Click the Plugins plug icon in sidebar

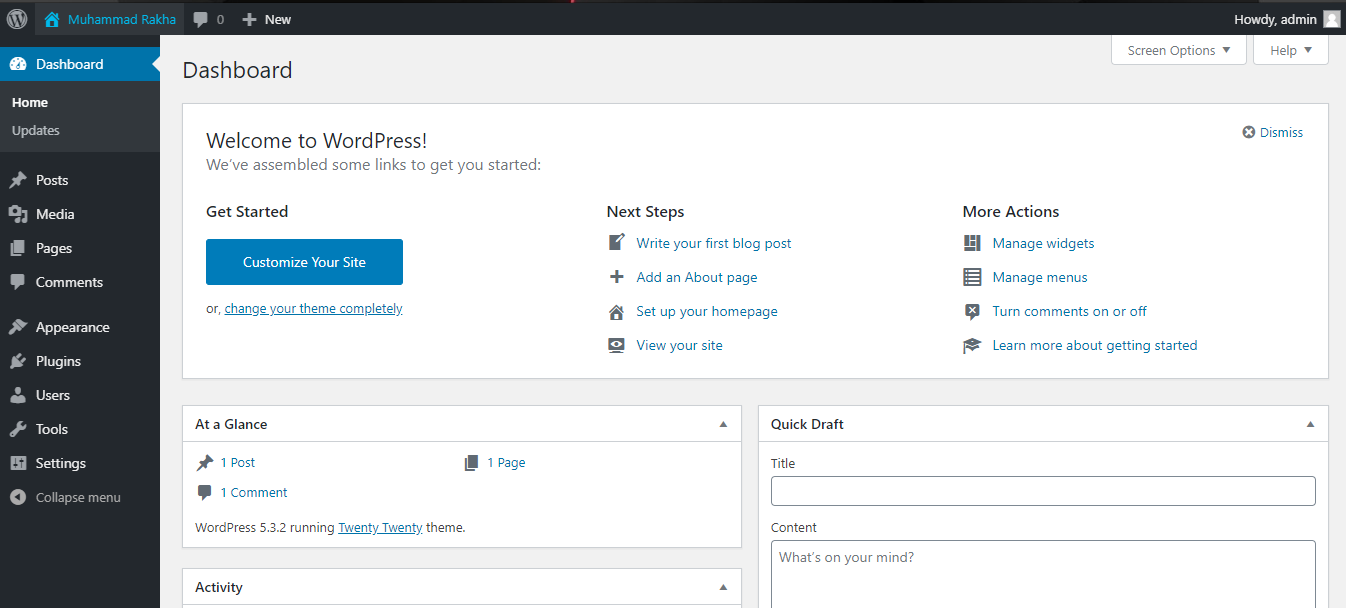click(x=18, y=361)
